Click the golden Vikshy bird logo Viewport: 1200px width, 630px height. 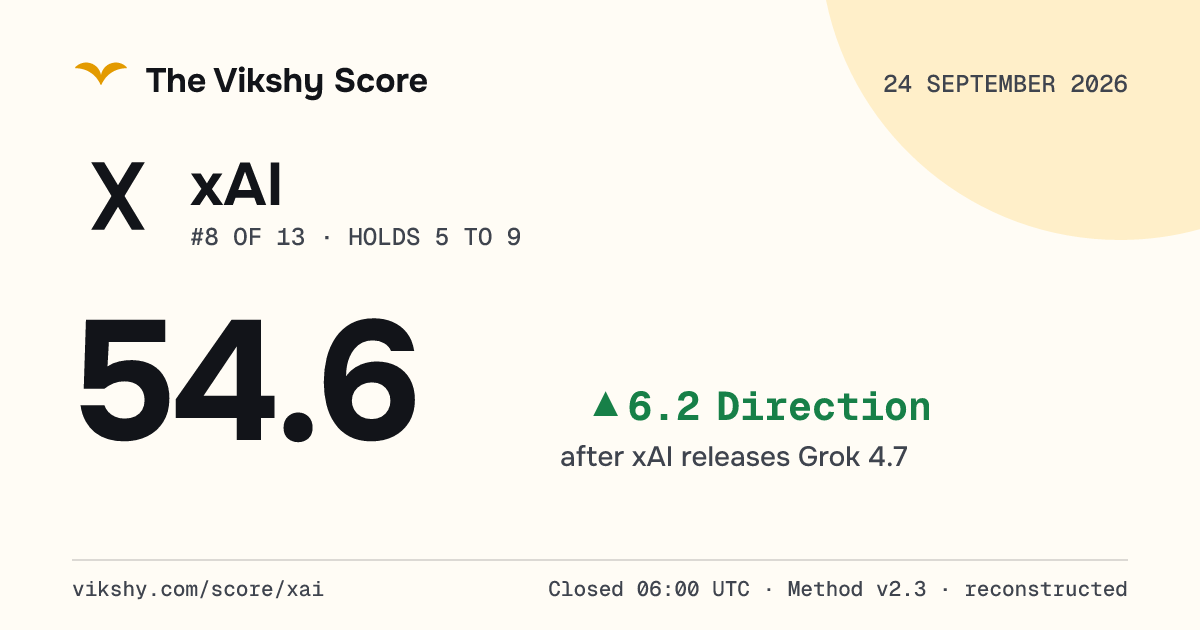point(101,74)
